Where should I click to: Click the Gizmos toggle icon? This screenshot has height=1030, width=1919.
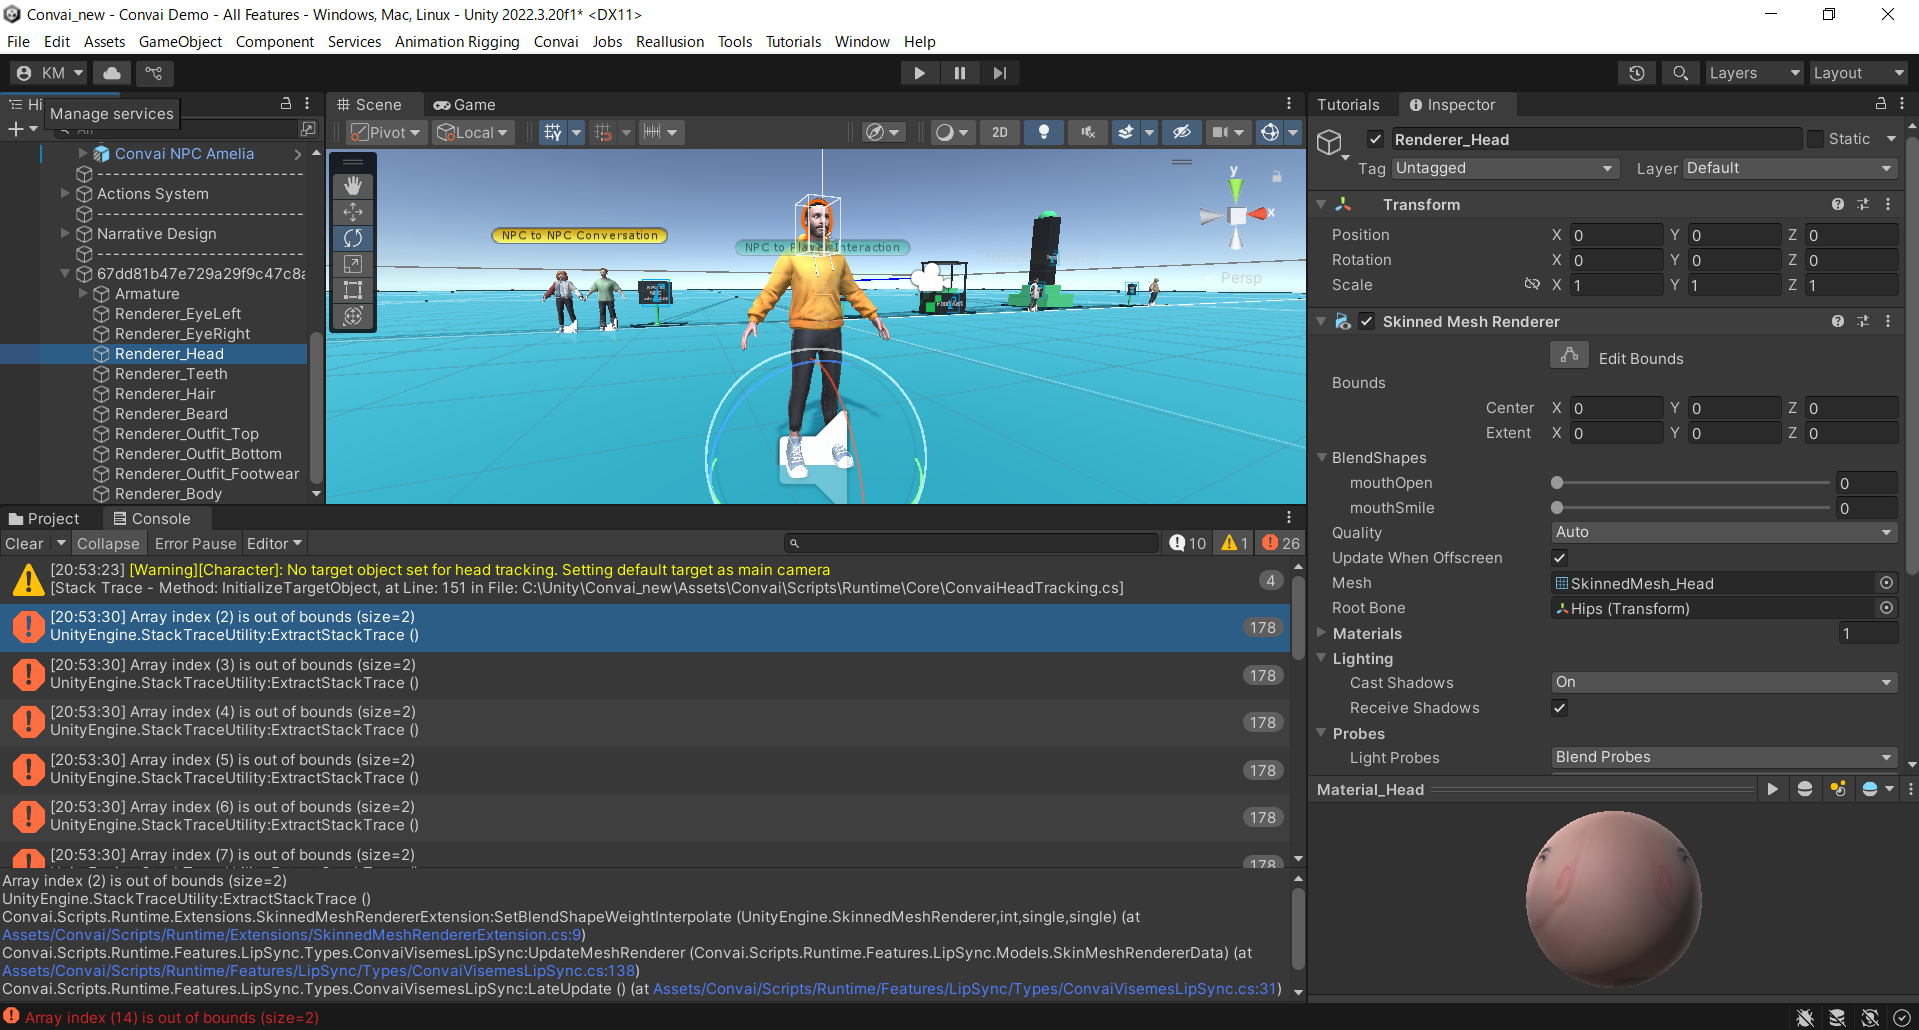point(1269,132)
